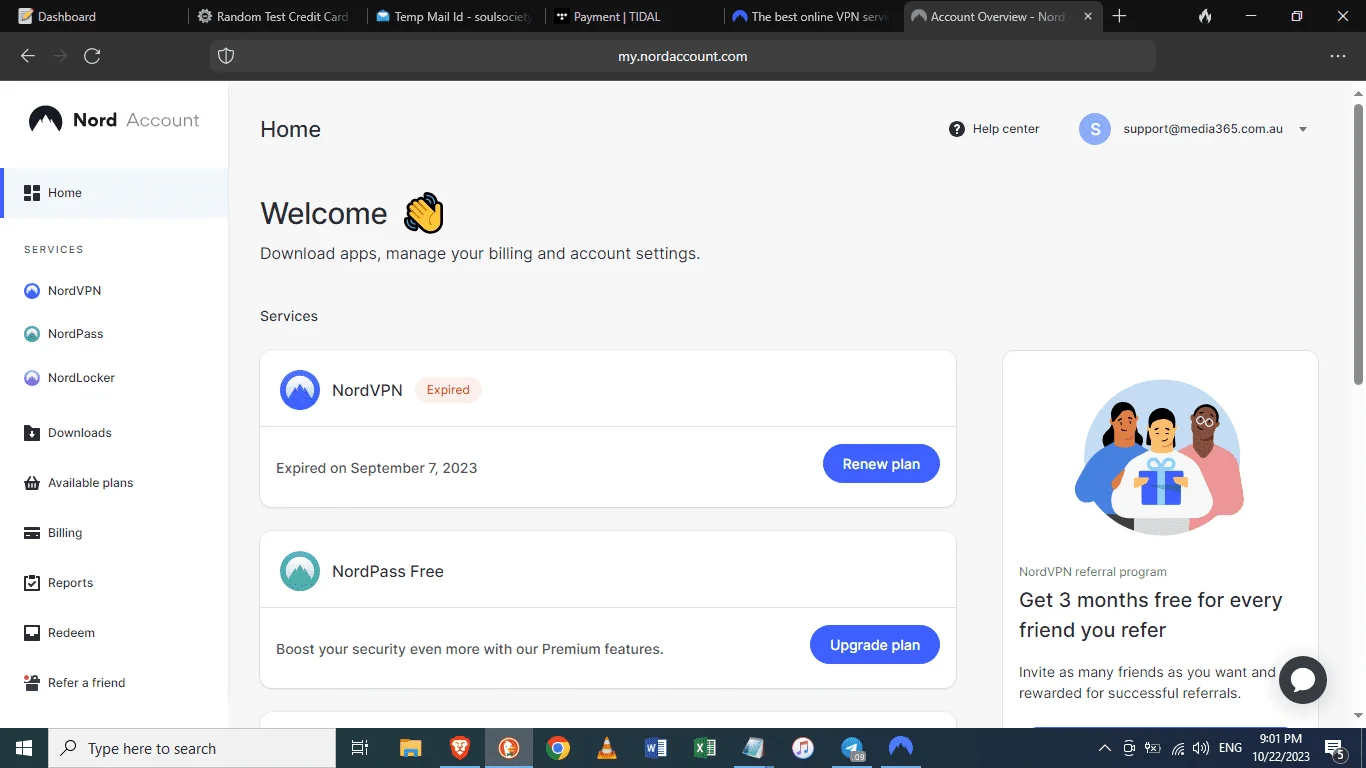Switch to the Random Test Credit Card tab

[275, 16]
